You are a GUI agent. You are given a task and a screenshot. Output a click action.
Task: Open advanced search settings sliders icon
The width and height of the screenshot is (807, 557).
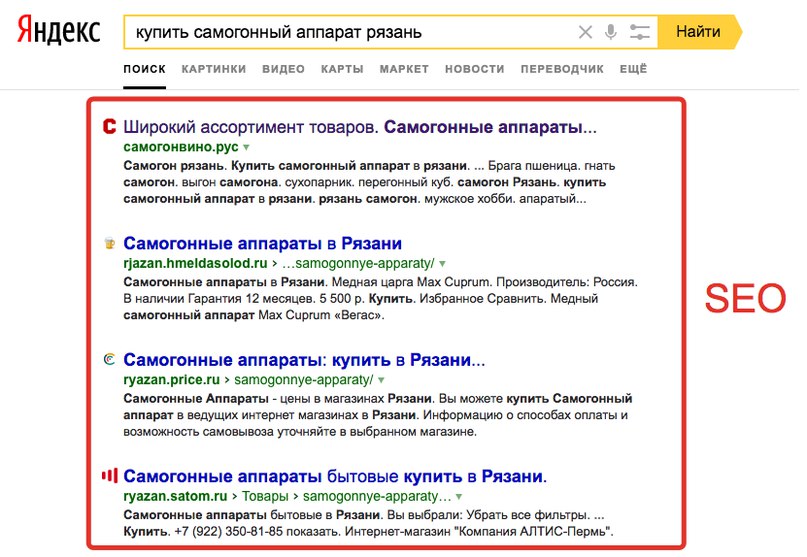coord(640,32)
